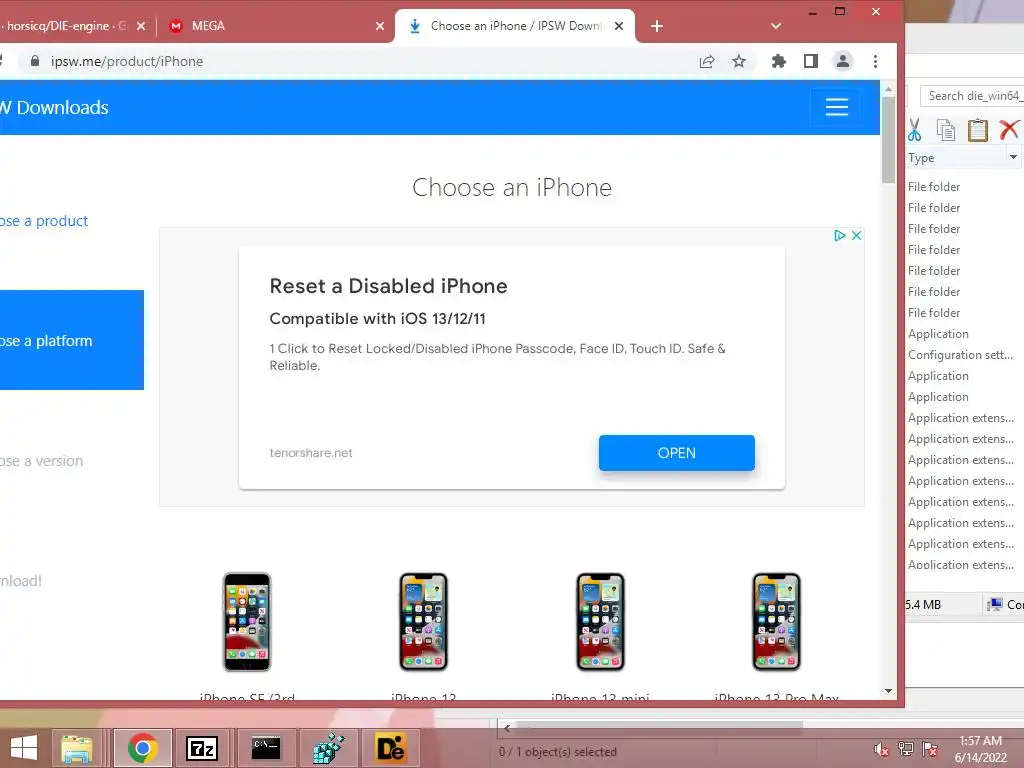Screen dimensions: 1024x768
Task: Close the ad with the X icon
Action: [856, 235]
